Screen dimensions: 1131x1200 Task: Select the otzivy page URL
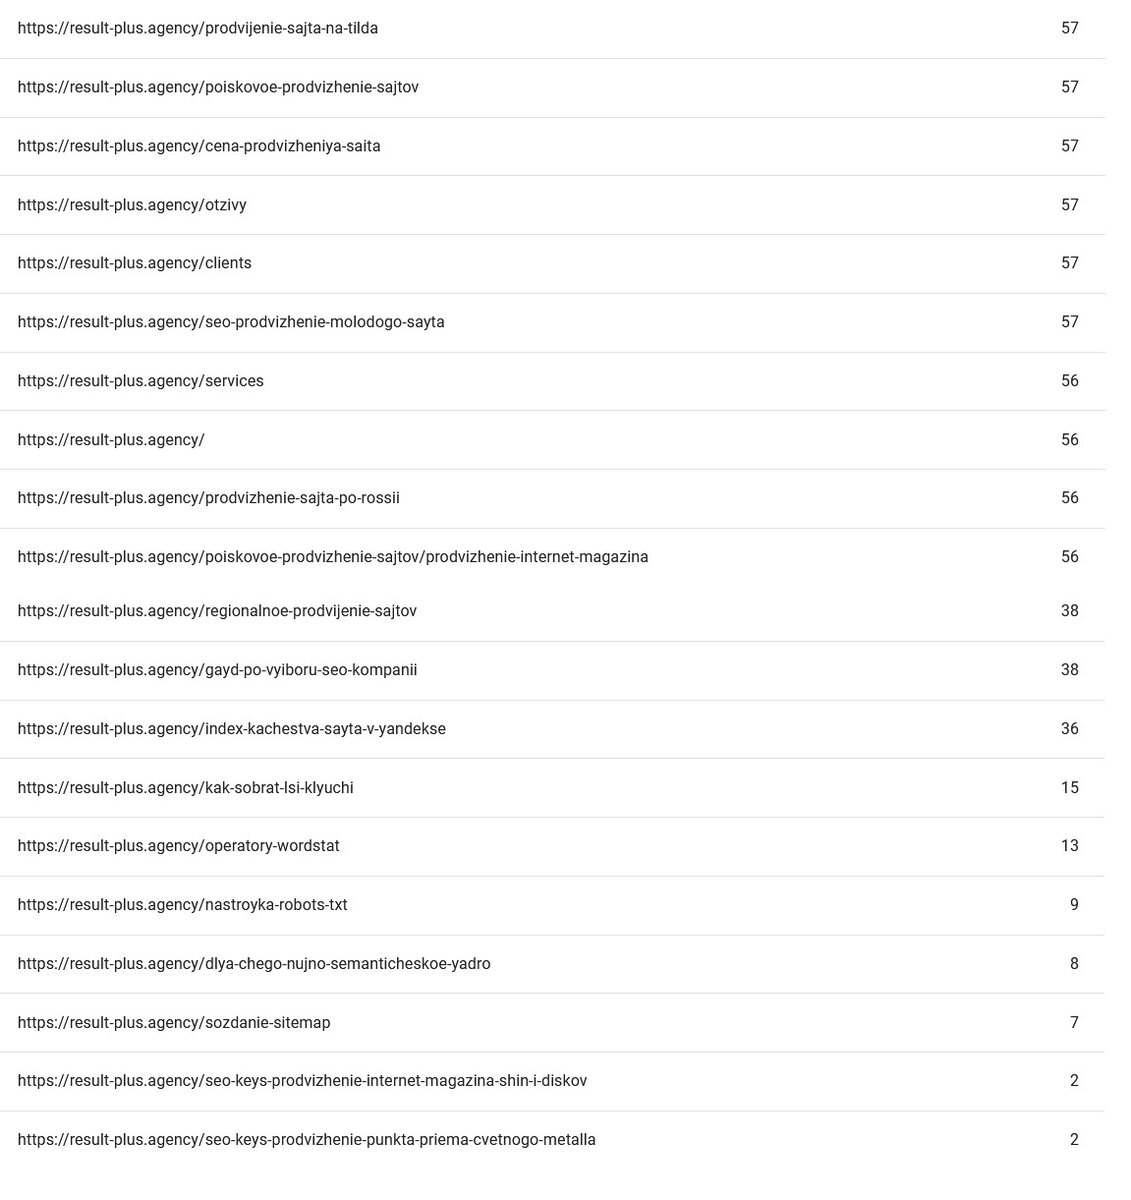[132, 205]
